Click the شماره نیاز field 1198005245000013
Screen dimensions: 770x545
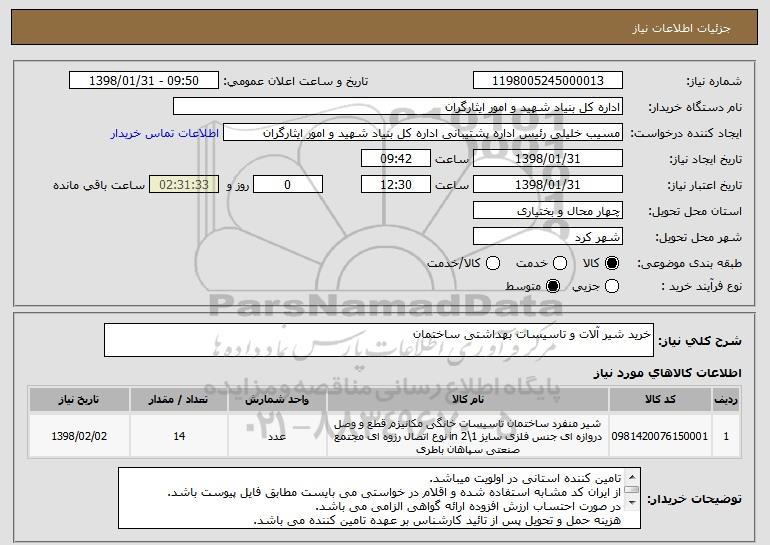[548, 81]
